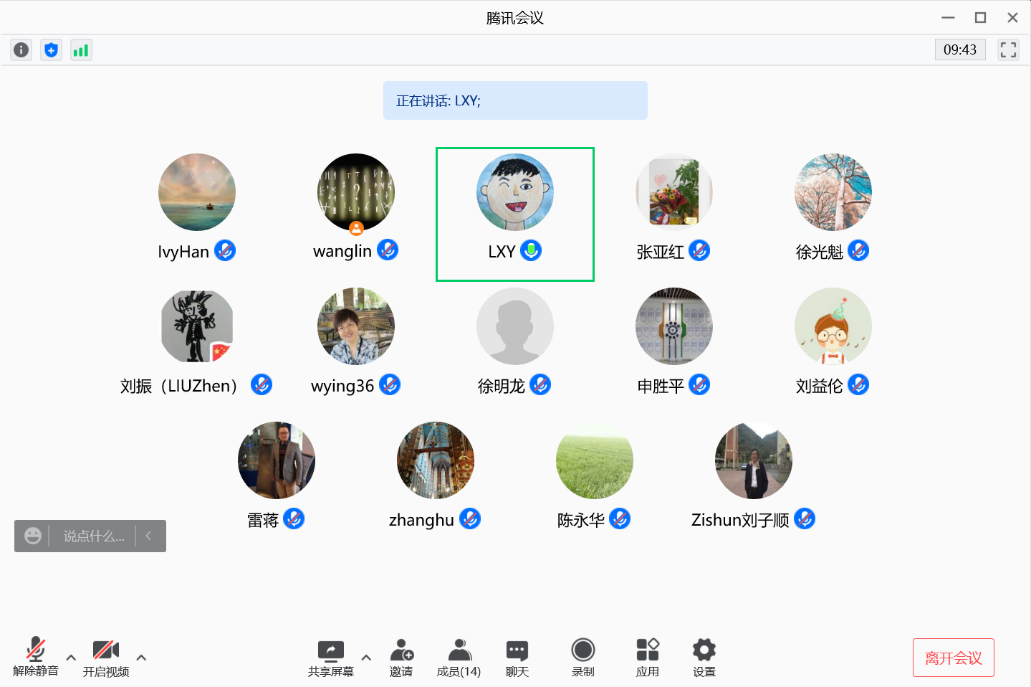Check the green network signal icon
The width and height of the screenshot is (1031, 687).
click(x=81, y=49)
